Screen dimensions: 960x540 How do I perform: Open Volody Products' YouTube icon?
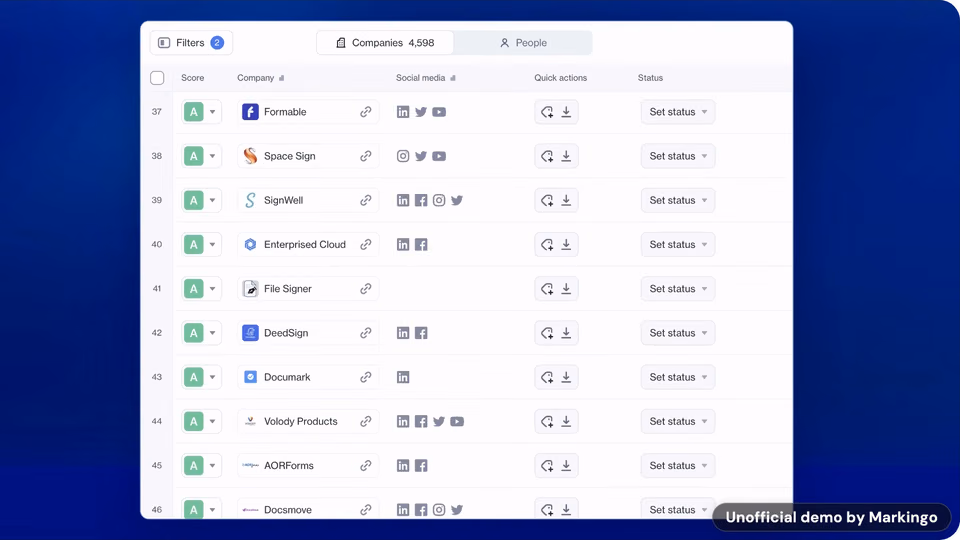(457, 421)
